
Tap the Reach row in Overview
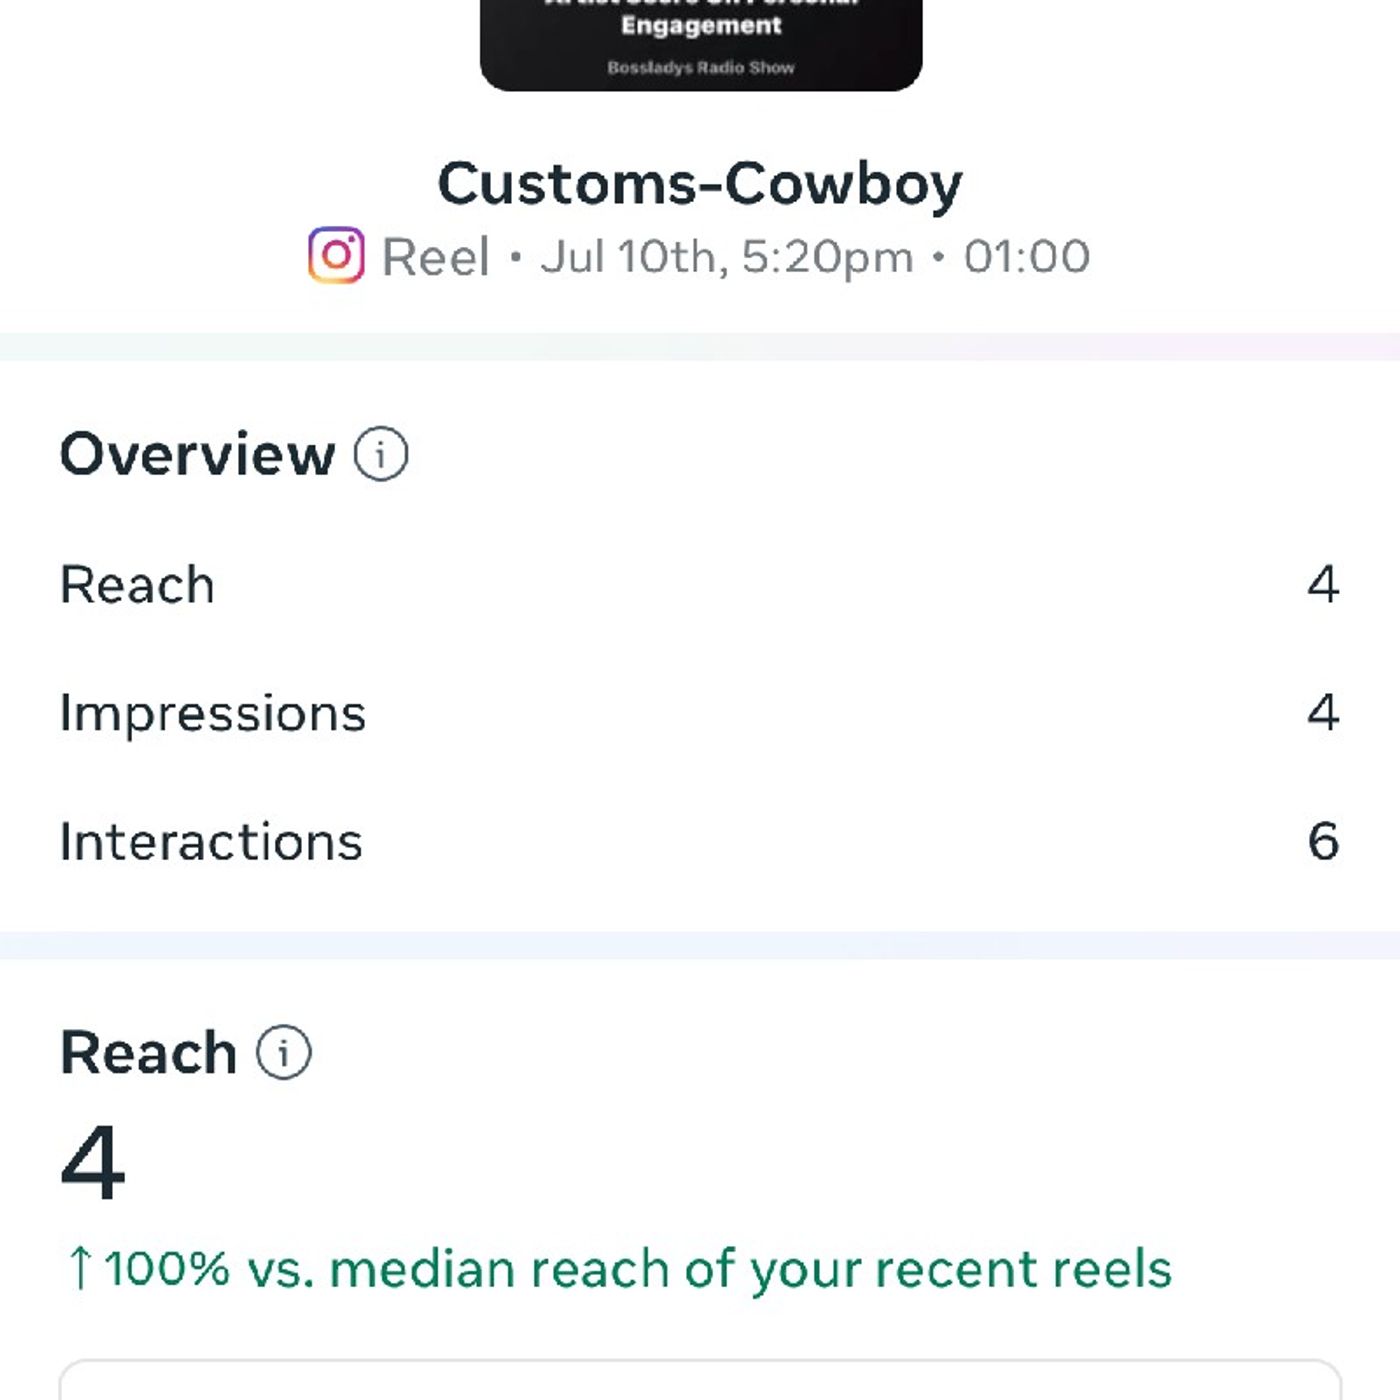coord(700,584)
